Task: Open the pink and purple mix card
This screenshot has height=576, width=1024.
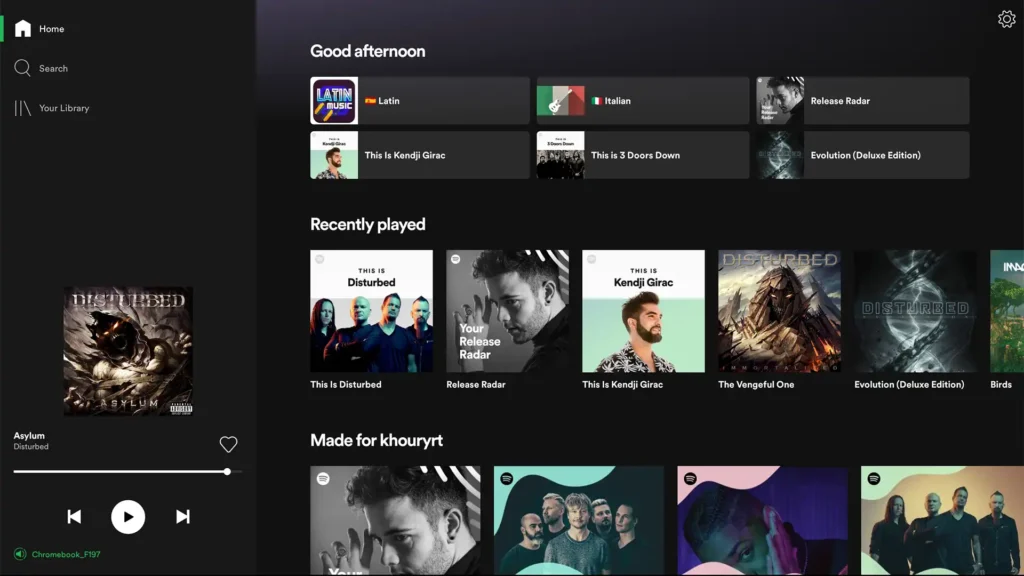Action: [x=763, y=520]
